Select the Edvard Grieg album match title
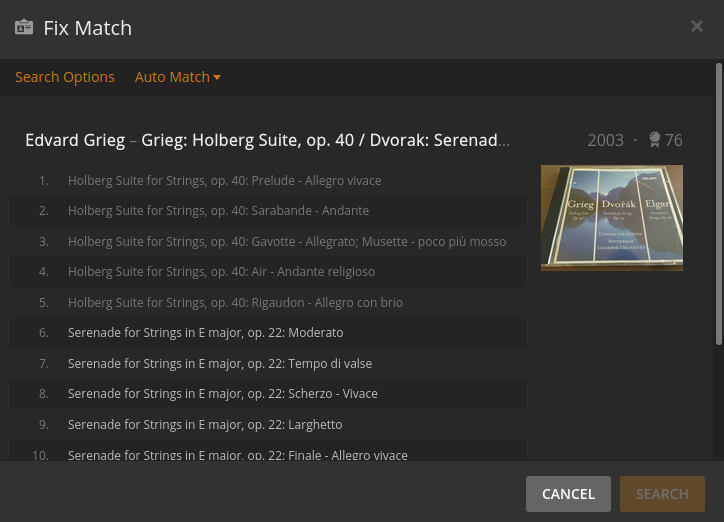 (267, 140)
